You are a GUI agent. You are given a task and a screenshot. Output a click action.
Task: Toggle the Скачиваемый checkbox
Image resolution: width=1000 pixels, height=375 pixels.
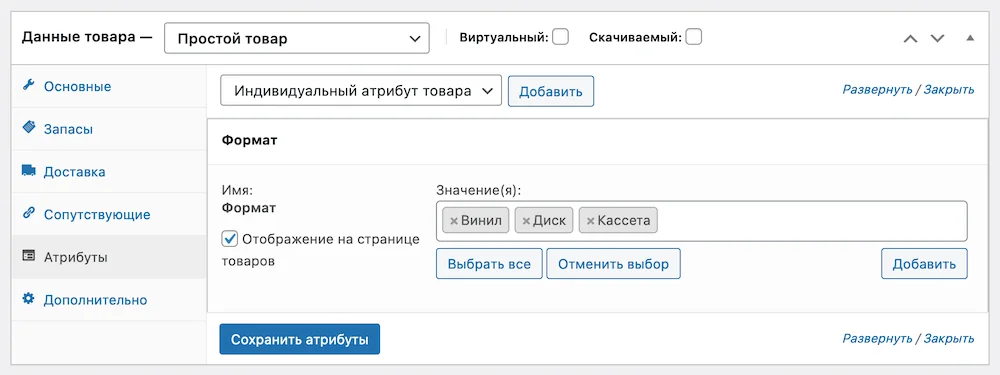pyautogui.click(x=693, y=37)
